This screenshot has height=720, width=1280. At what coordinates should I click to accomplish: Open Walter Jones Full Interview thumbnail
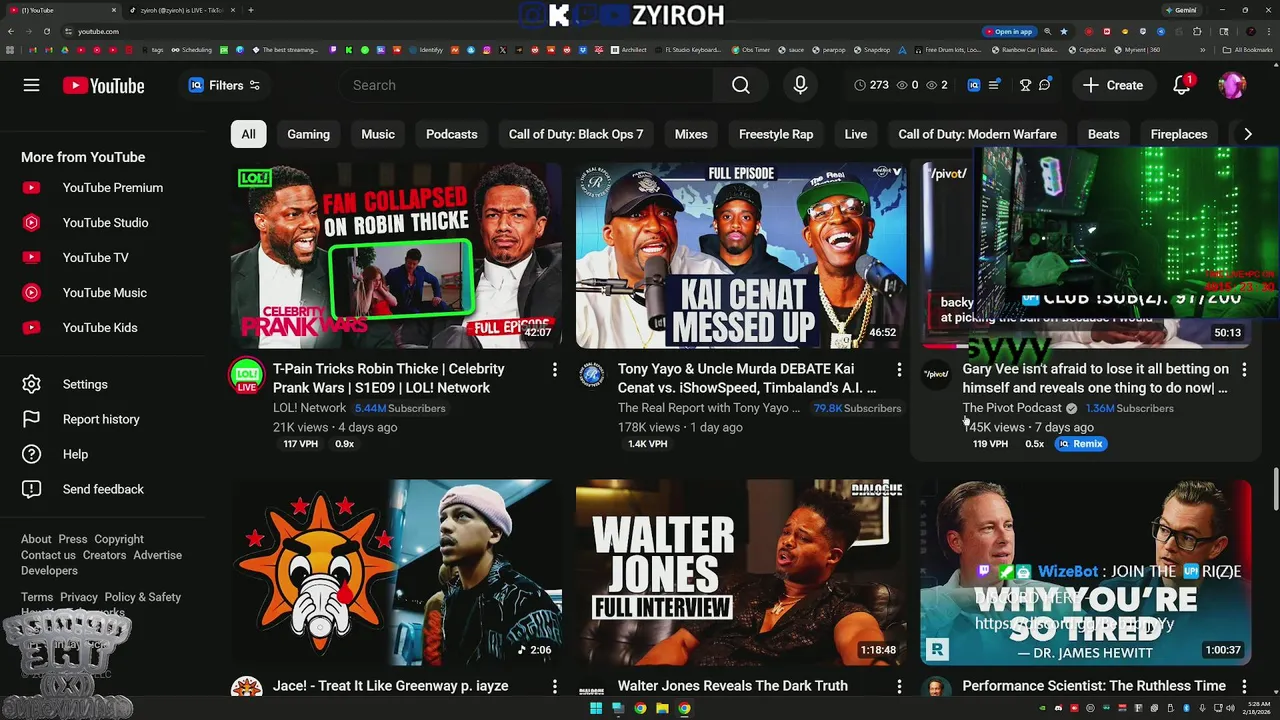(x=741, y=572)
